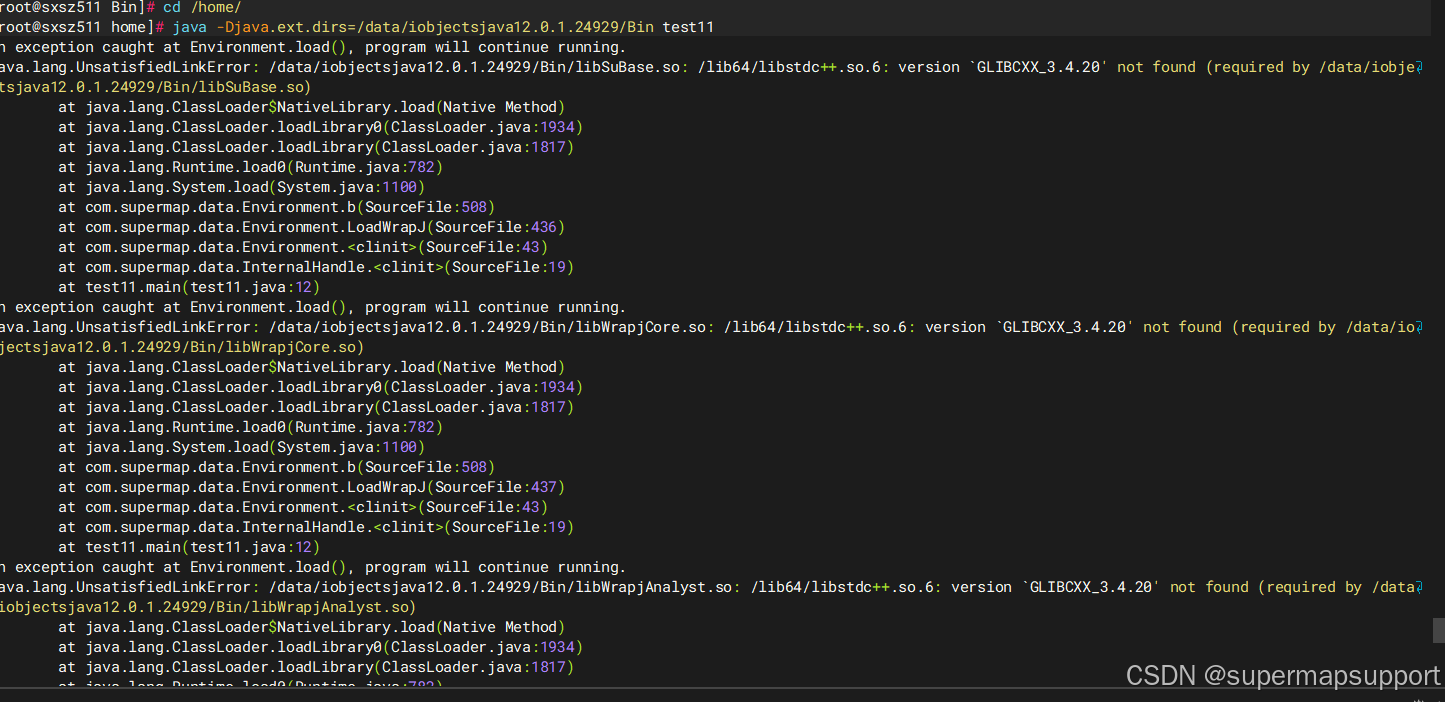Viewport: 1445px width, 702px height.
Task: Click 'test11.main(test11.java:12)' under the libSuBase trace
Action: [x=189, y=287]
